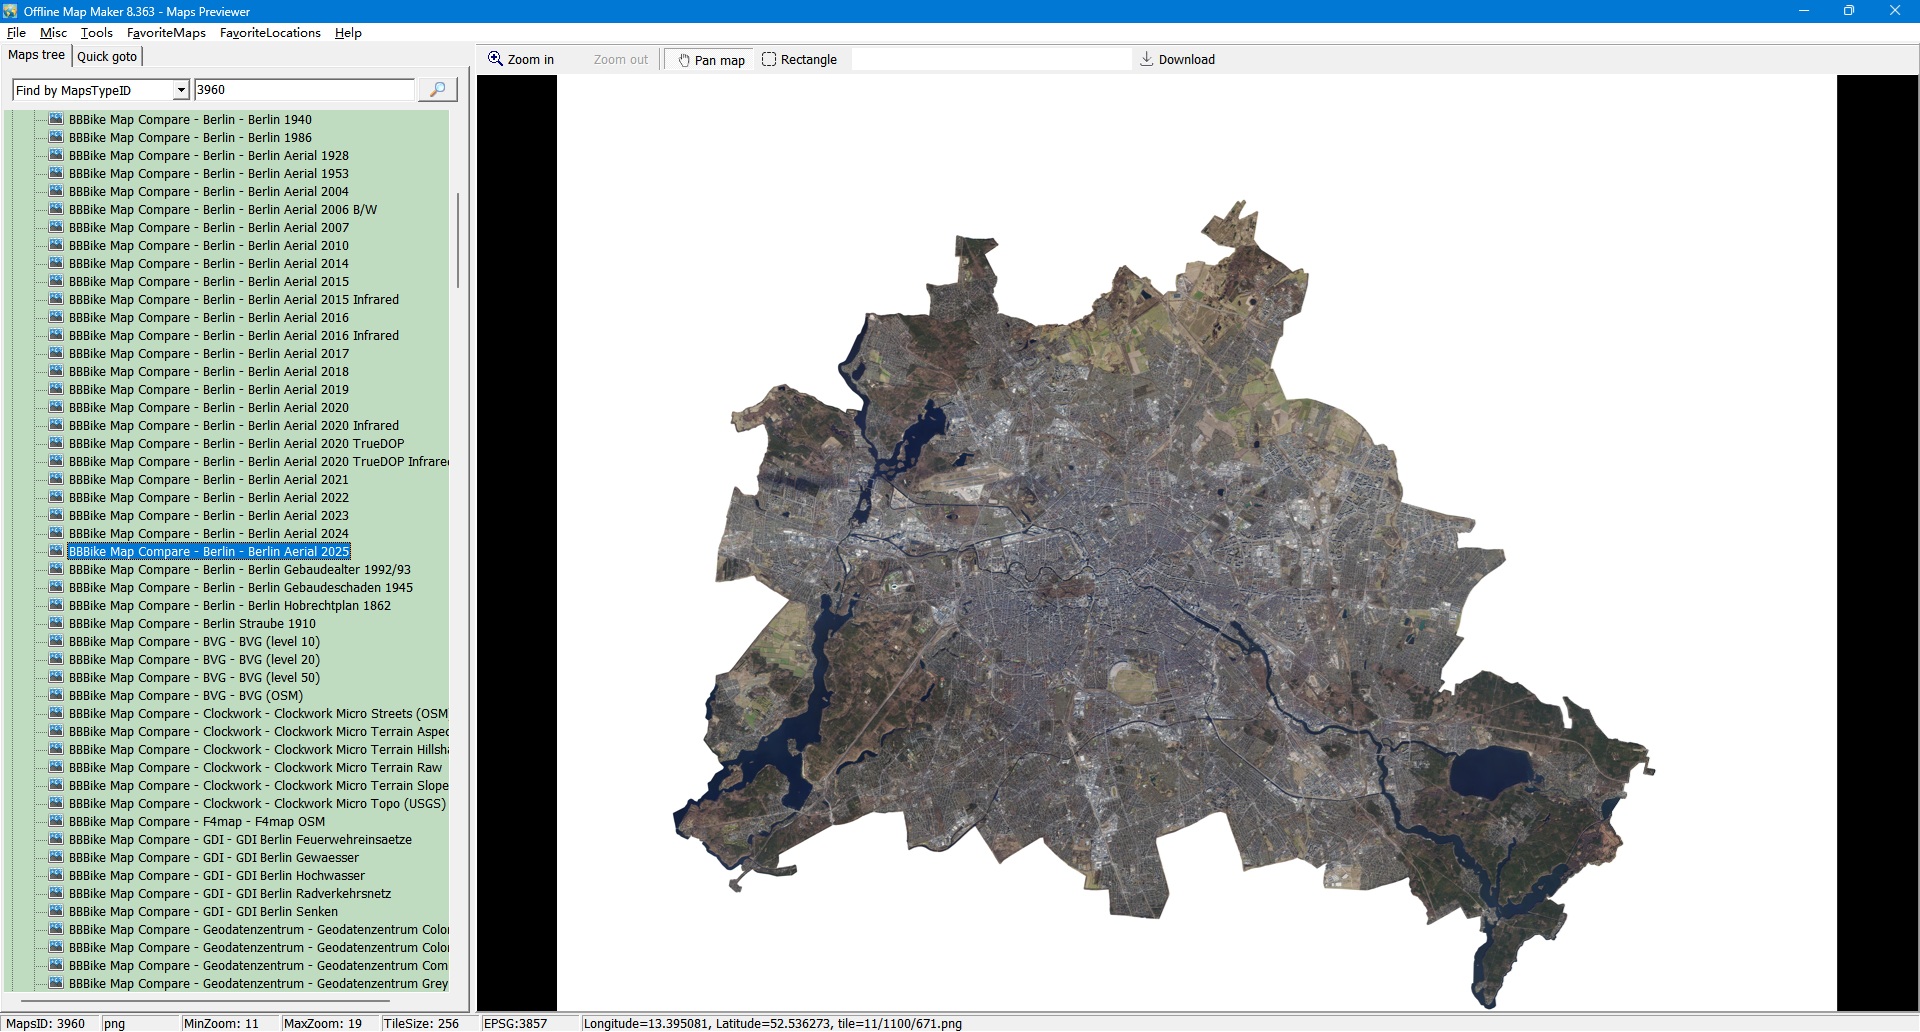Select Berlin Aerial 2020 TrueDOP map entry
This screenshot has width=1920, height=1032.
[236, 444]
